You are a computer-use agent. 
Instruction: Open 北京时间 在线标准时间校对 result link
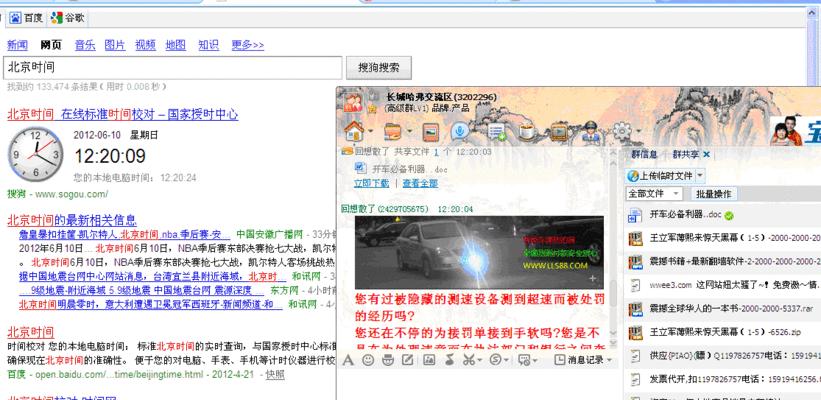click(123, 114)
